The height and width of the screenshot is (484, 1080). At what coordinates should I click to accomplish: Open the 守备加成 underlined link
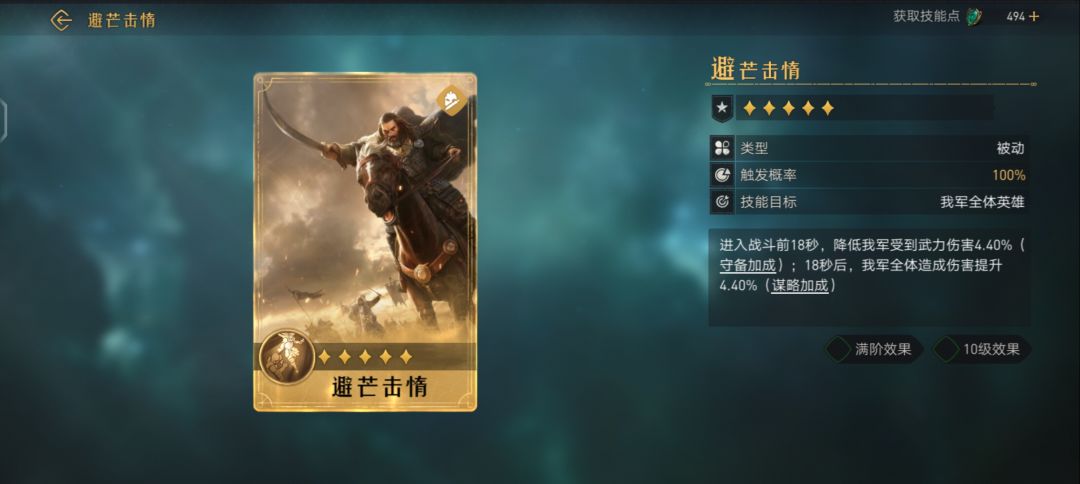(747, 265)
